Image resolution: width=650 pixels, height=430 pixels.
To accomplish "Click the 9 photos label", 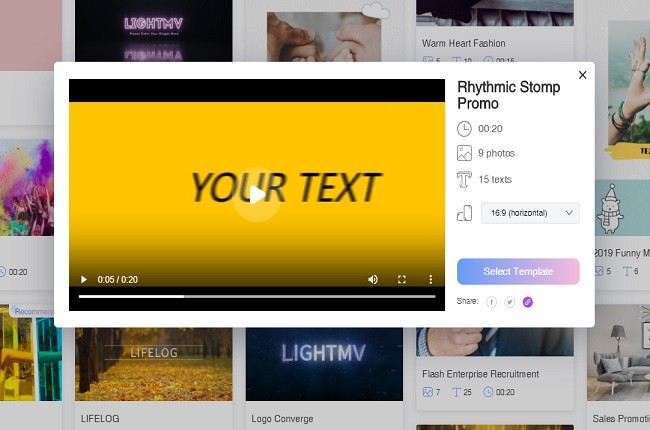I will (496, 153).
